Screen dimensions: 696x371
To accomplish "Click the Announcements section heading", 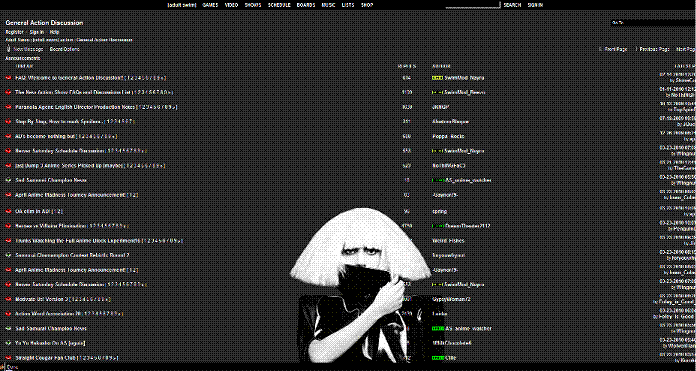I will pos(23,58).
